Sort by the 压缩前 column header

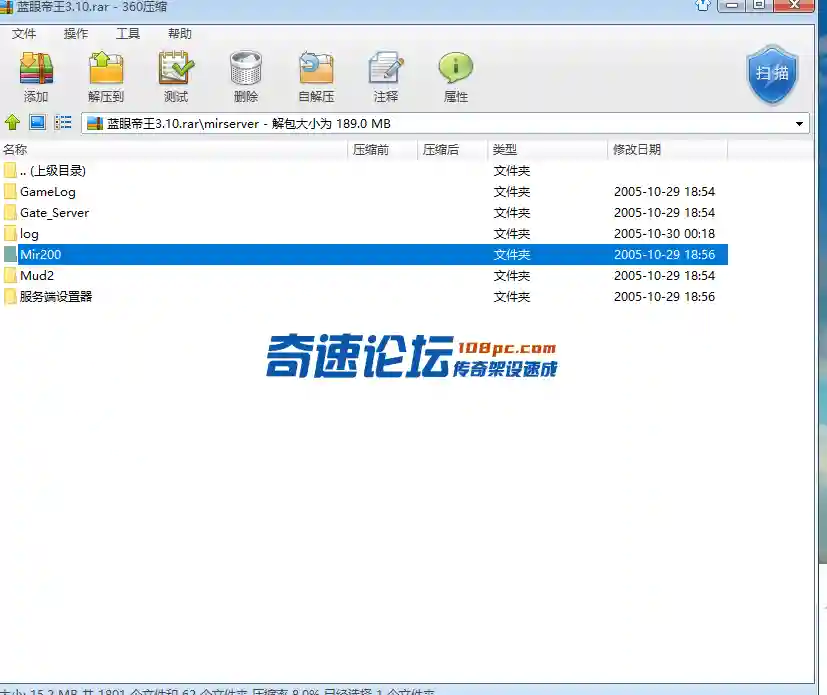(x=382, y=150)
